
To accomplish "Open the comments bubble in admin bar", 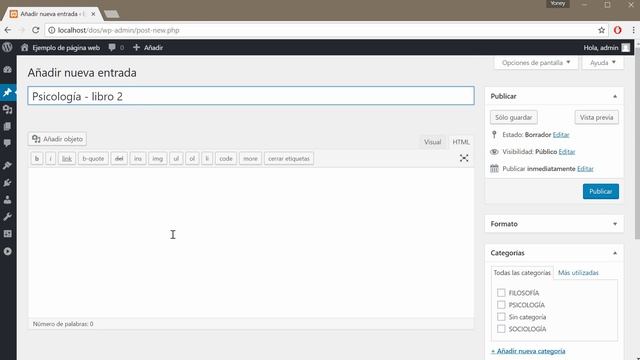I will tap(112, 48).
